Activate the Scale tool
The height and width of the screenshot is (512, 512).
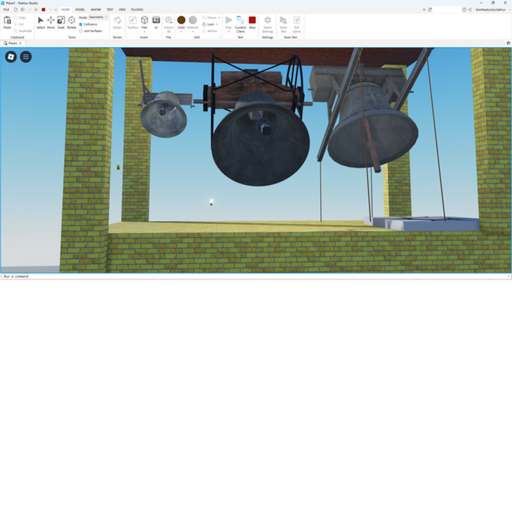[61, 22]
